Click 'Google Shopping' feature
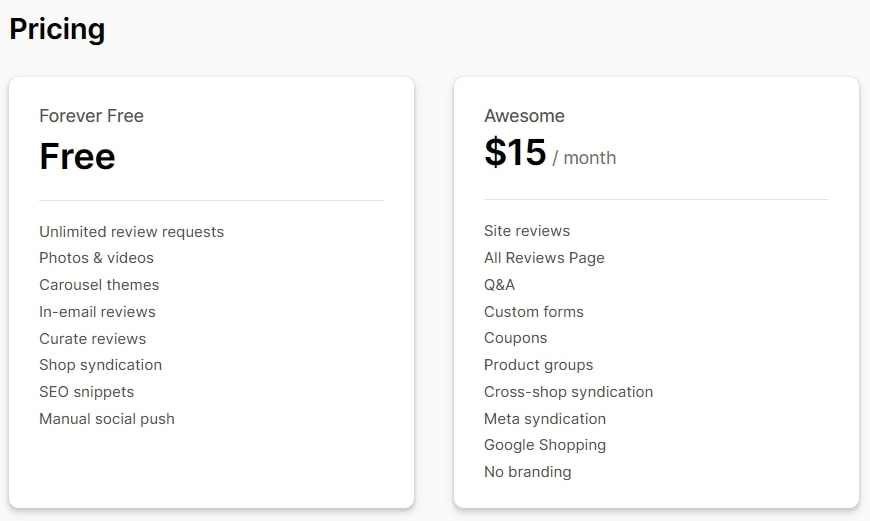Screen dimensions: 870x521 pyautogui.click(x=545, y=445)
